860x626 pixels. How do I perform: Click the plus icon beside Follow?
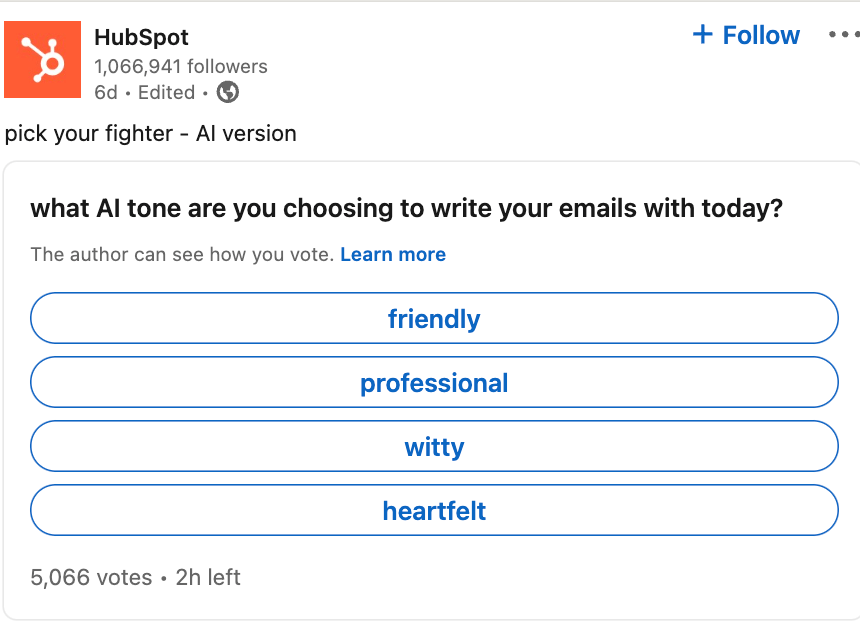point(703,35)
